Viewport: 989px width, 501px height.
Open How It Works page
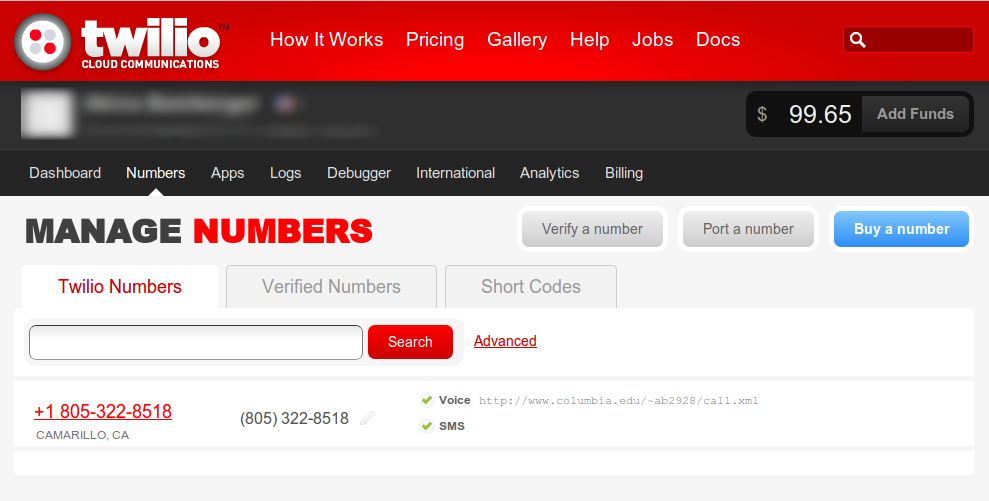tap(327, 39)
